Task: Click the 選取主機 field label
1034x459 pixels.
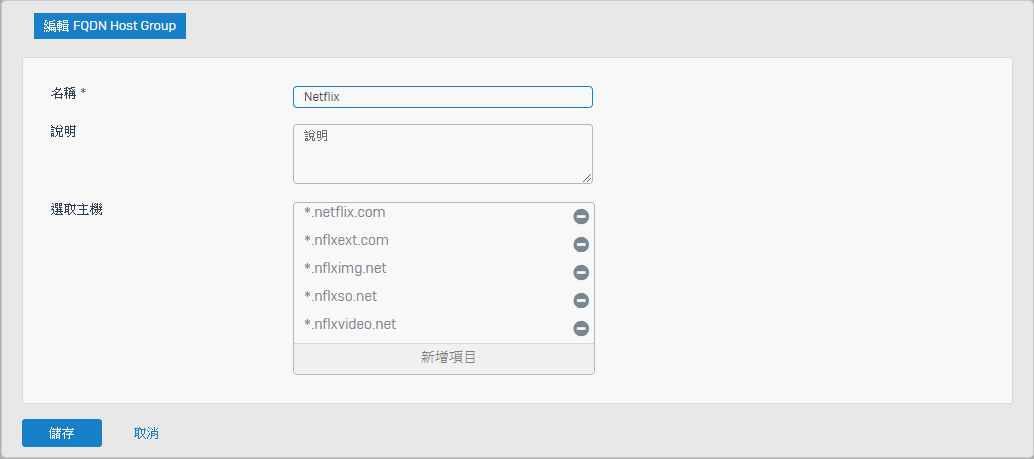Action: [x=76, y=210]
